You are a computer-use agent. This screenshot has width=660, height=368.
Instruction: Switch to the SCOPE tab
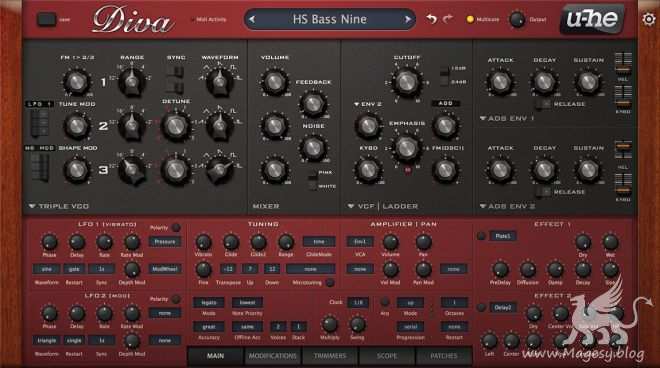point(387,356)
